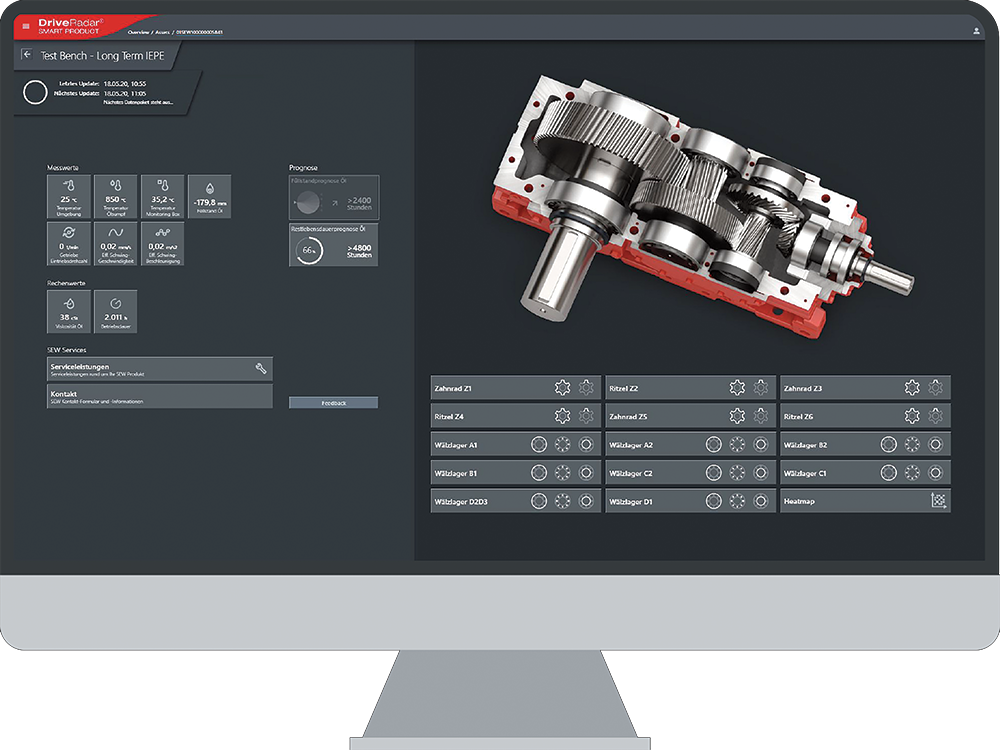This screenshot has width=1000, height=750.
Task: Select first gear icon in Zahnrad Z1 row
Action: point(563,387)
